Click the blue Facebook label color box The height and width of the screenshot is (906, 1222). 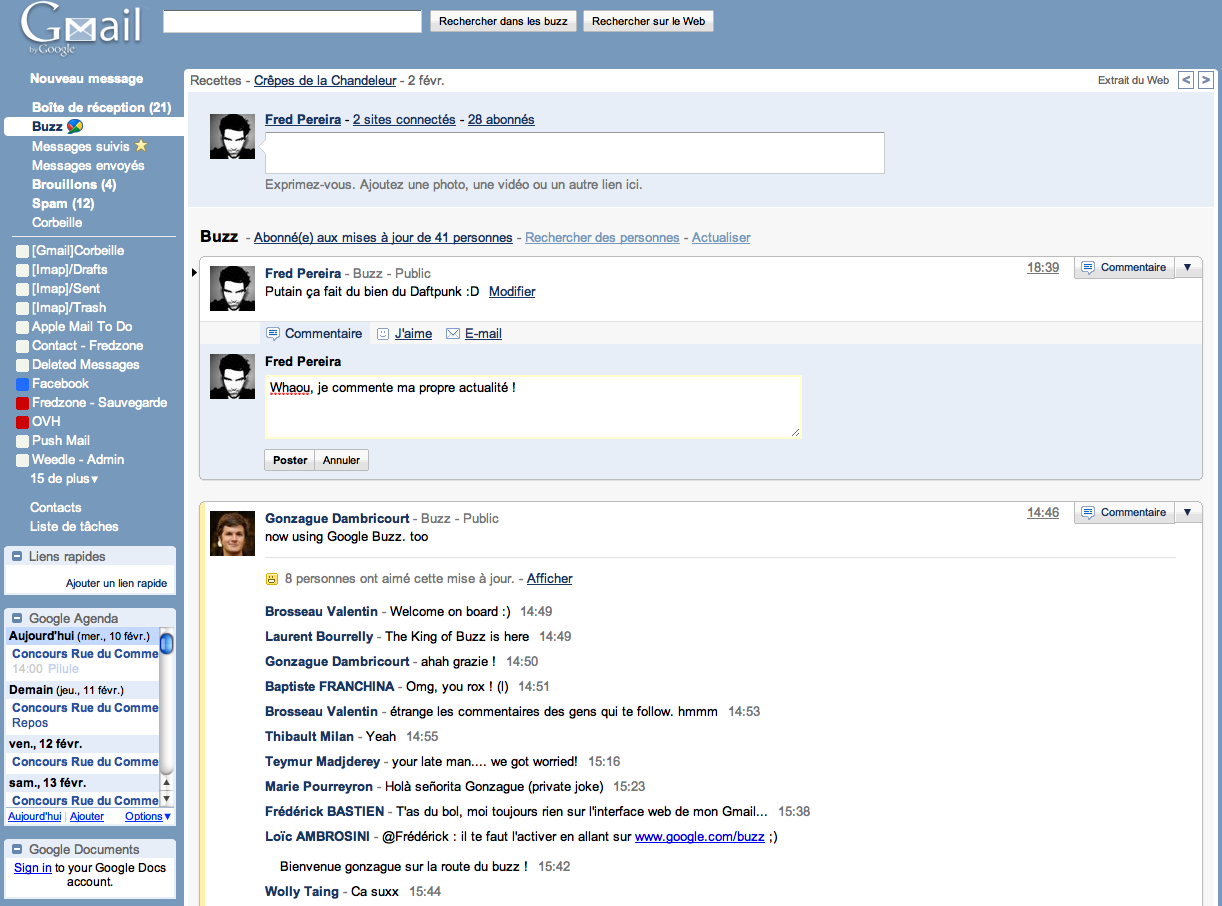click(23, 384)
